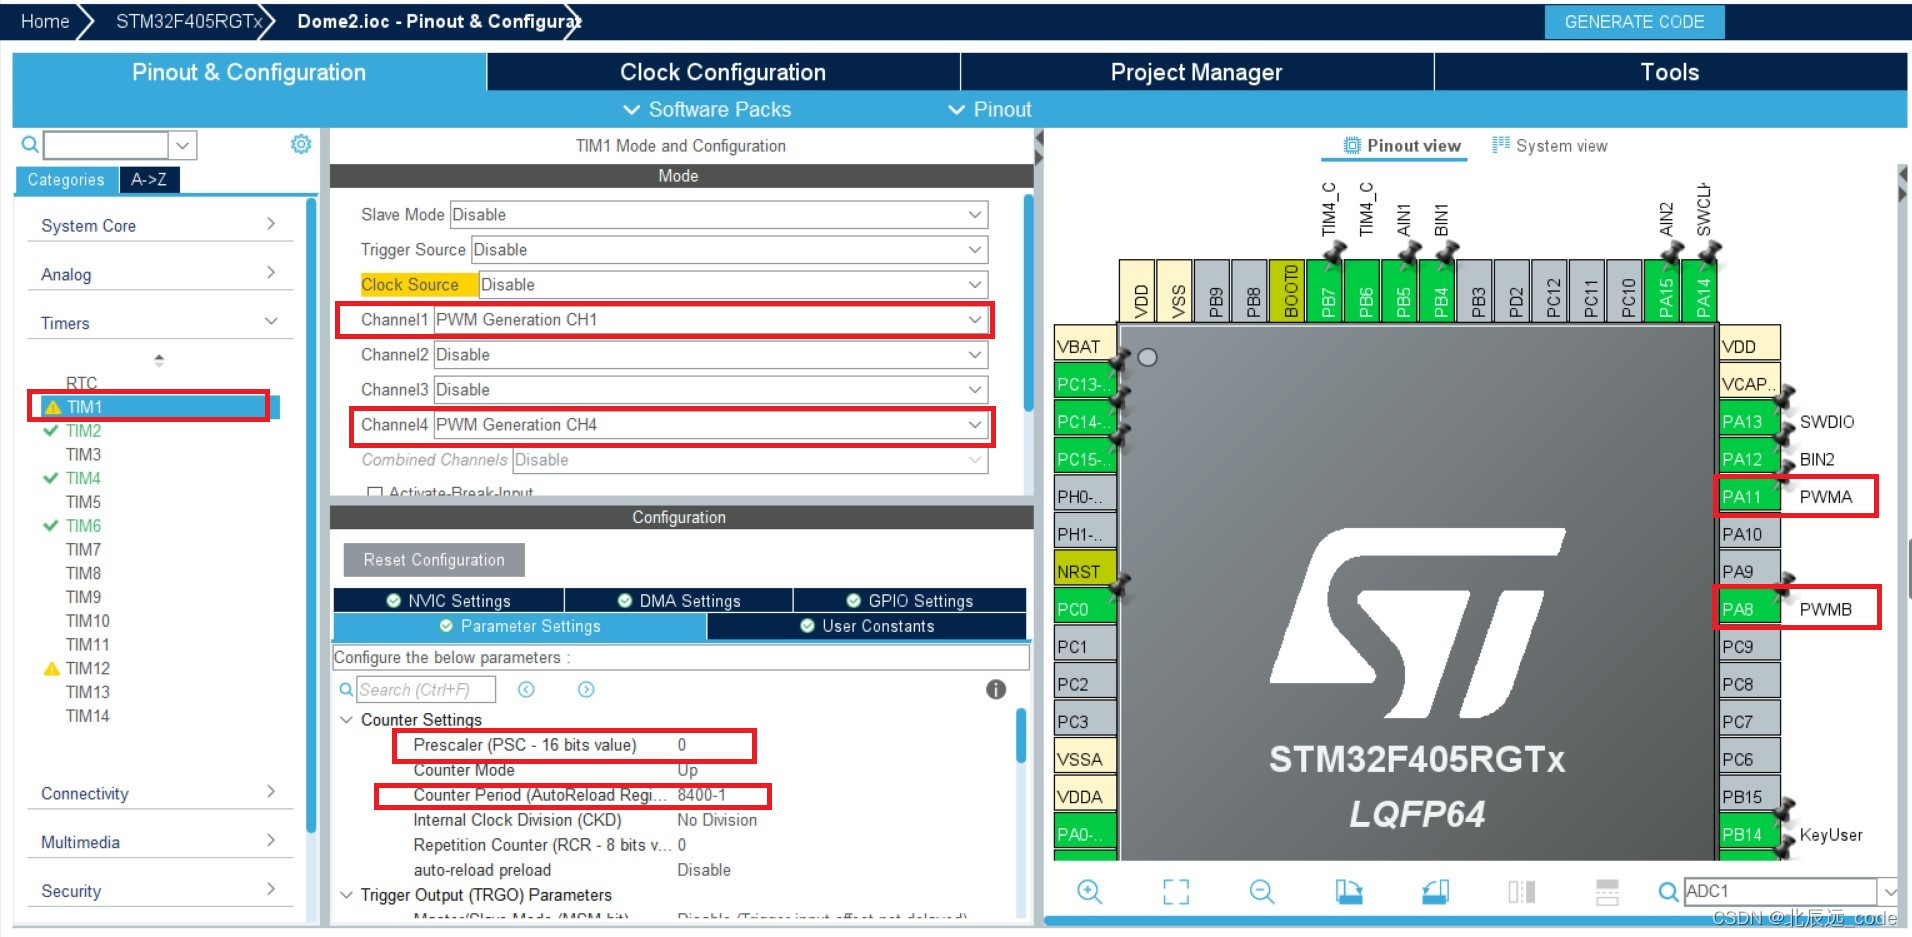Screen dimensions: 1912x937
Task: Go to STM32F405RGTx breadcrumb
Action: [x=189, y=21]
